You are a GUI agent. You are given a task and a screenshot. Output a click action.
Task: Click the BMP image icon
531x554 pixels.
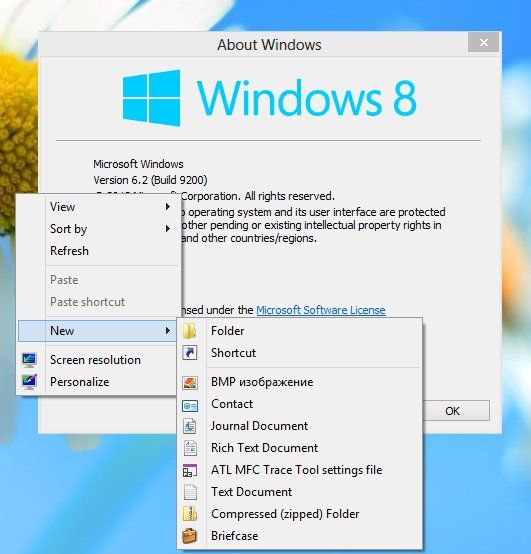pos(190,382)
